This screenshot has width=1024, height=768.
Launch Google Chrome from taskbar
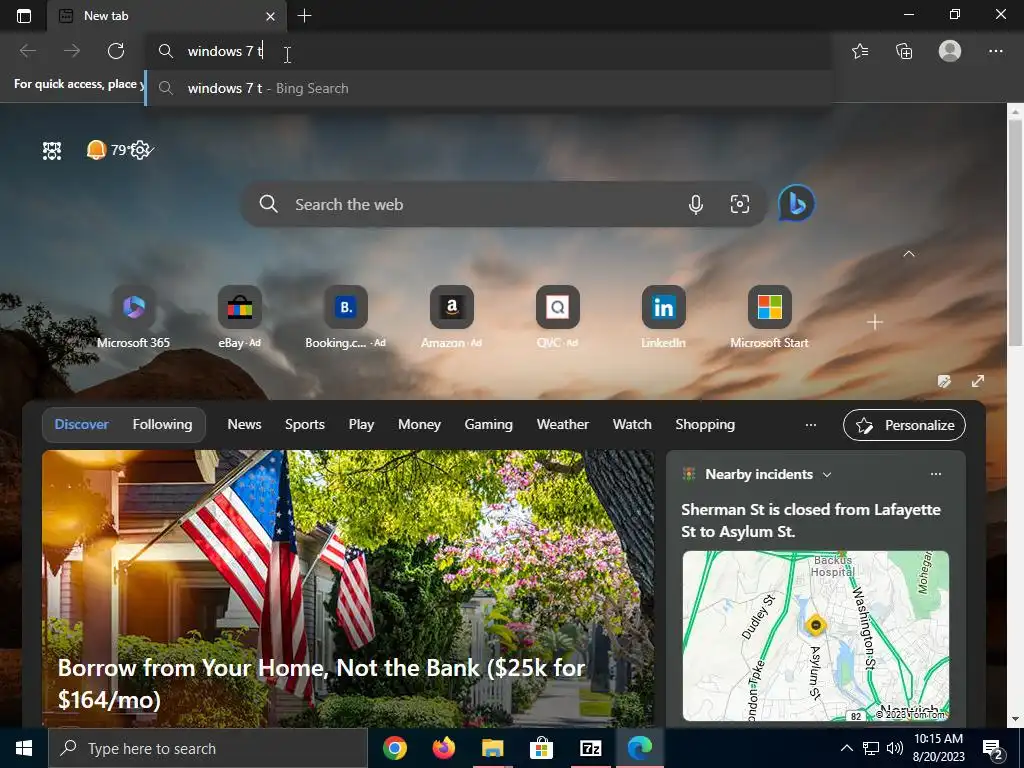[x=394, y=748]
